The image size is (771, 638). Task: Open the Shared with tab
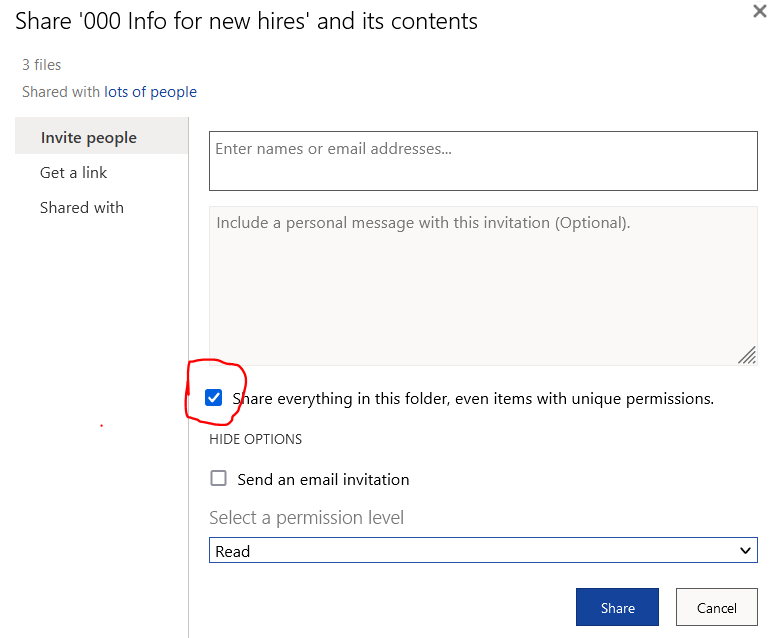click(x=82, y=208)
